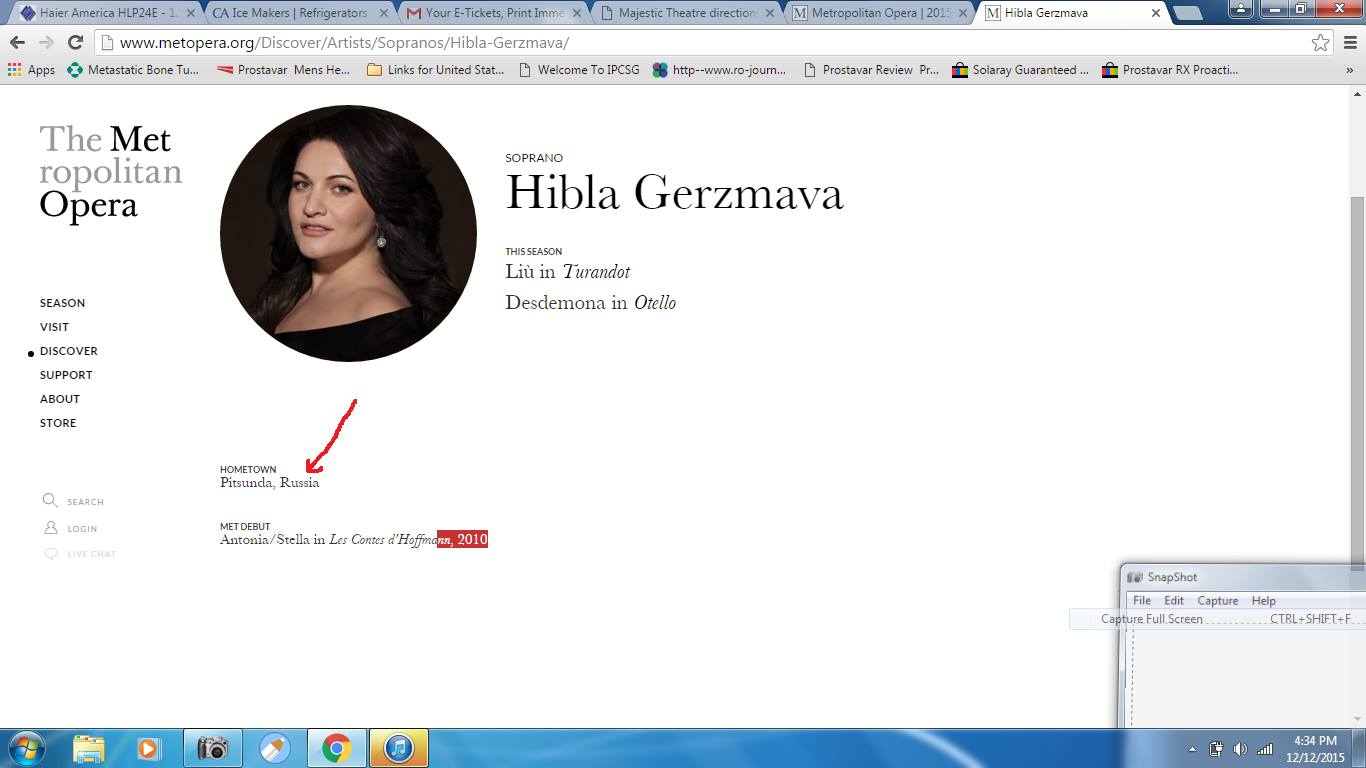Image resolution: width=1366 pixels, height=768 pixels.
Task: Open the SnapShot File menu
Action: point(1141,601)
